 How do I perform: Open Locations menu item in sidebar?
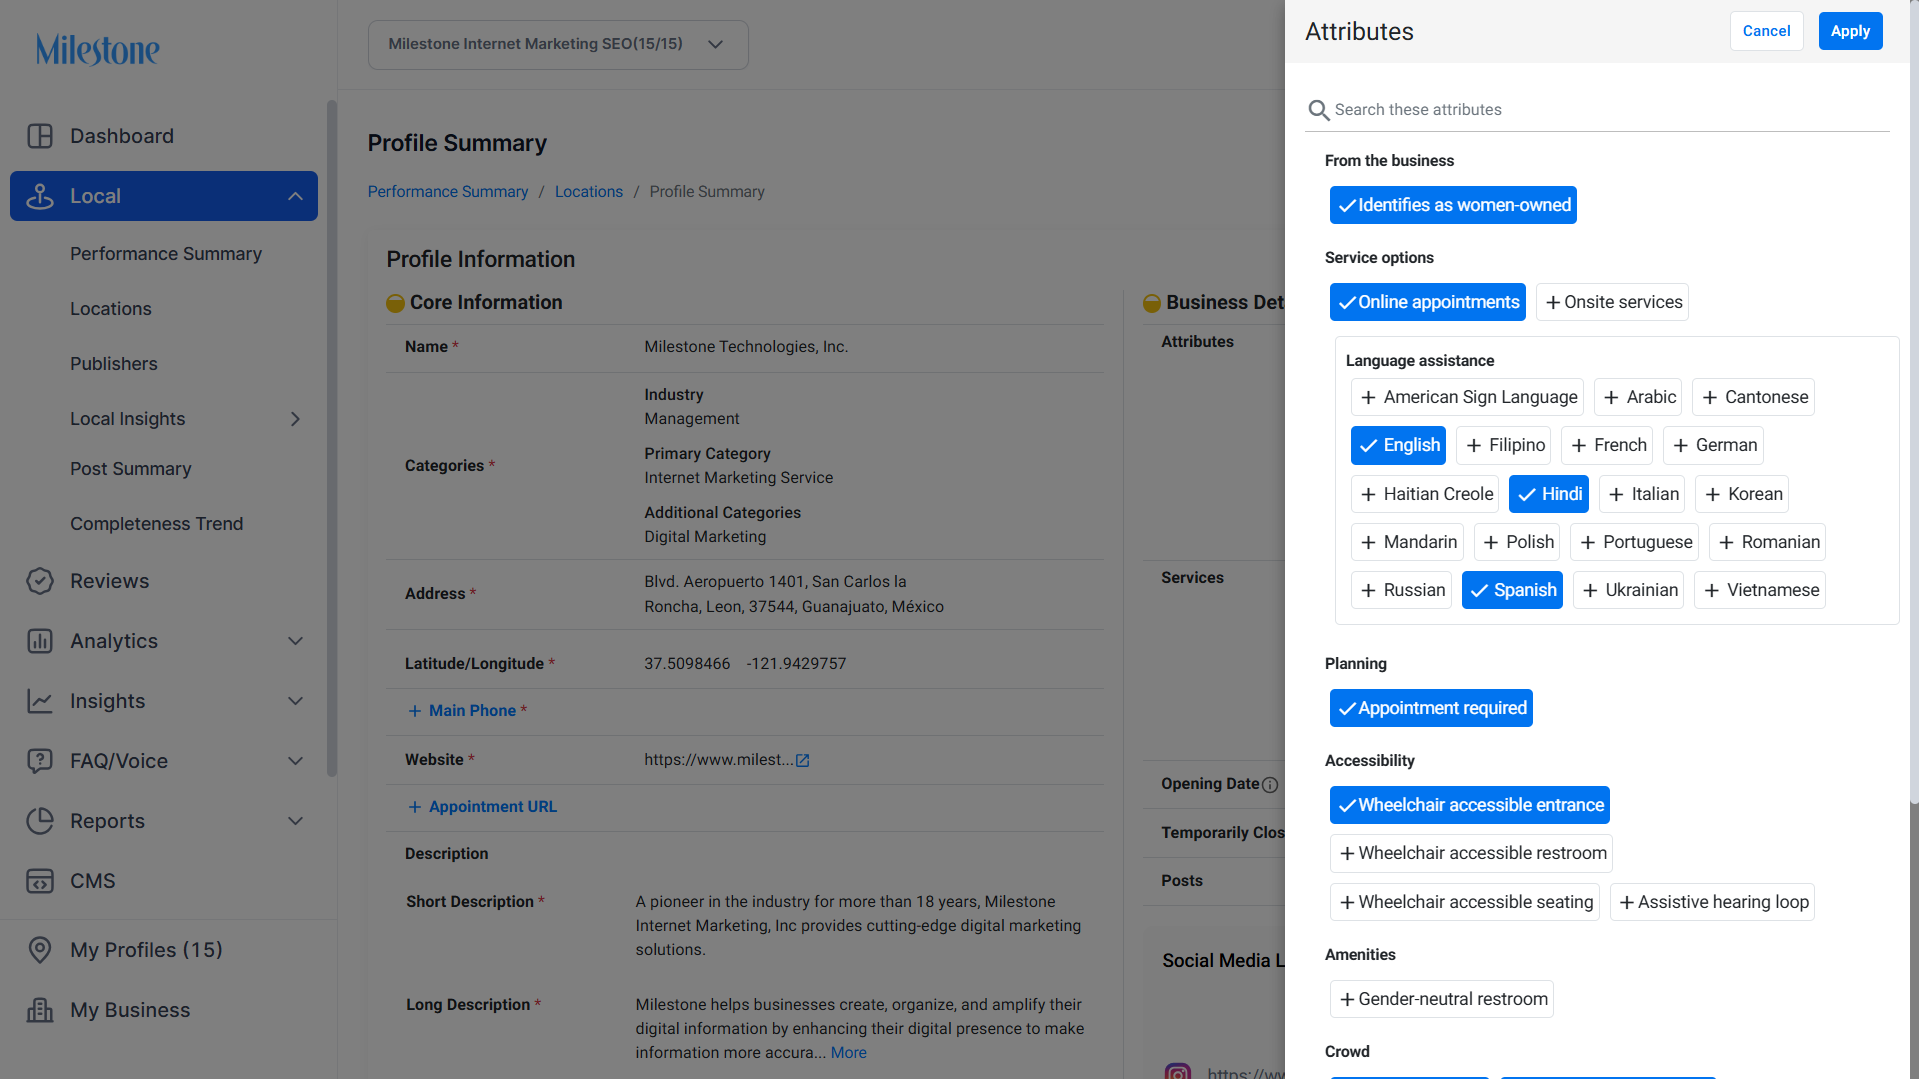(x=111, y=309)
